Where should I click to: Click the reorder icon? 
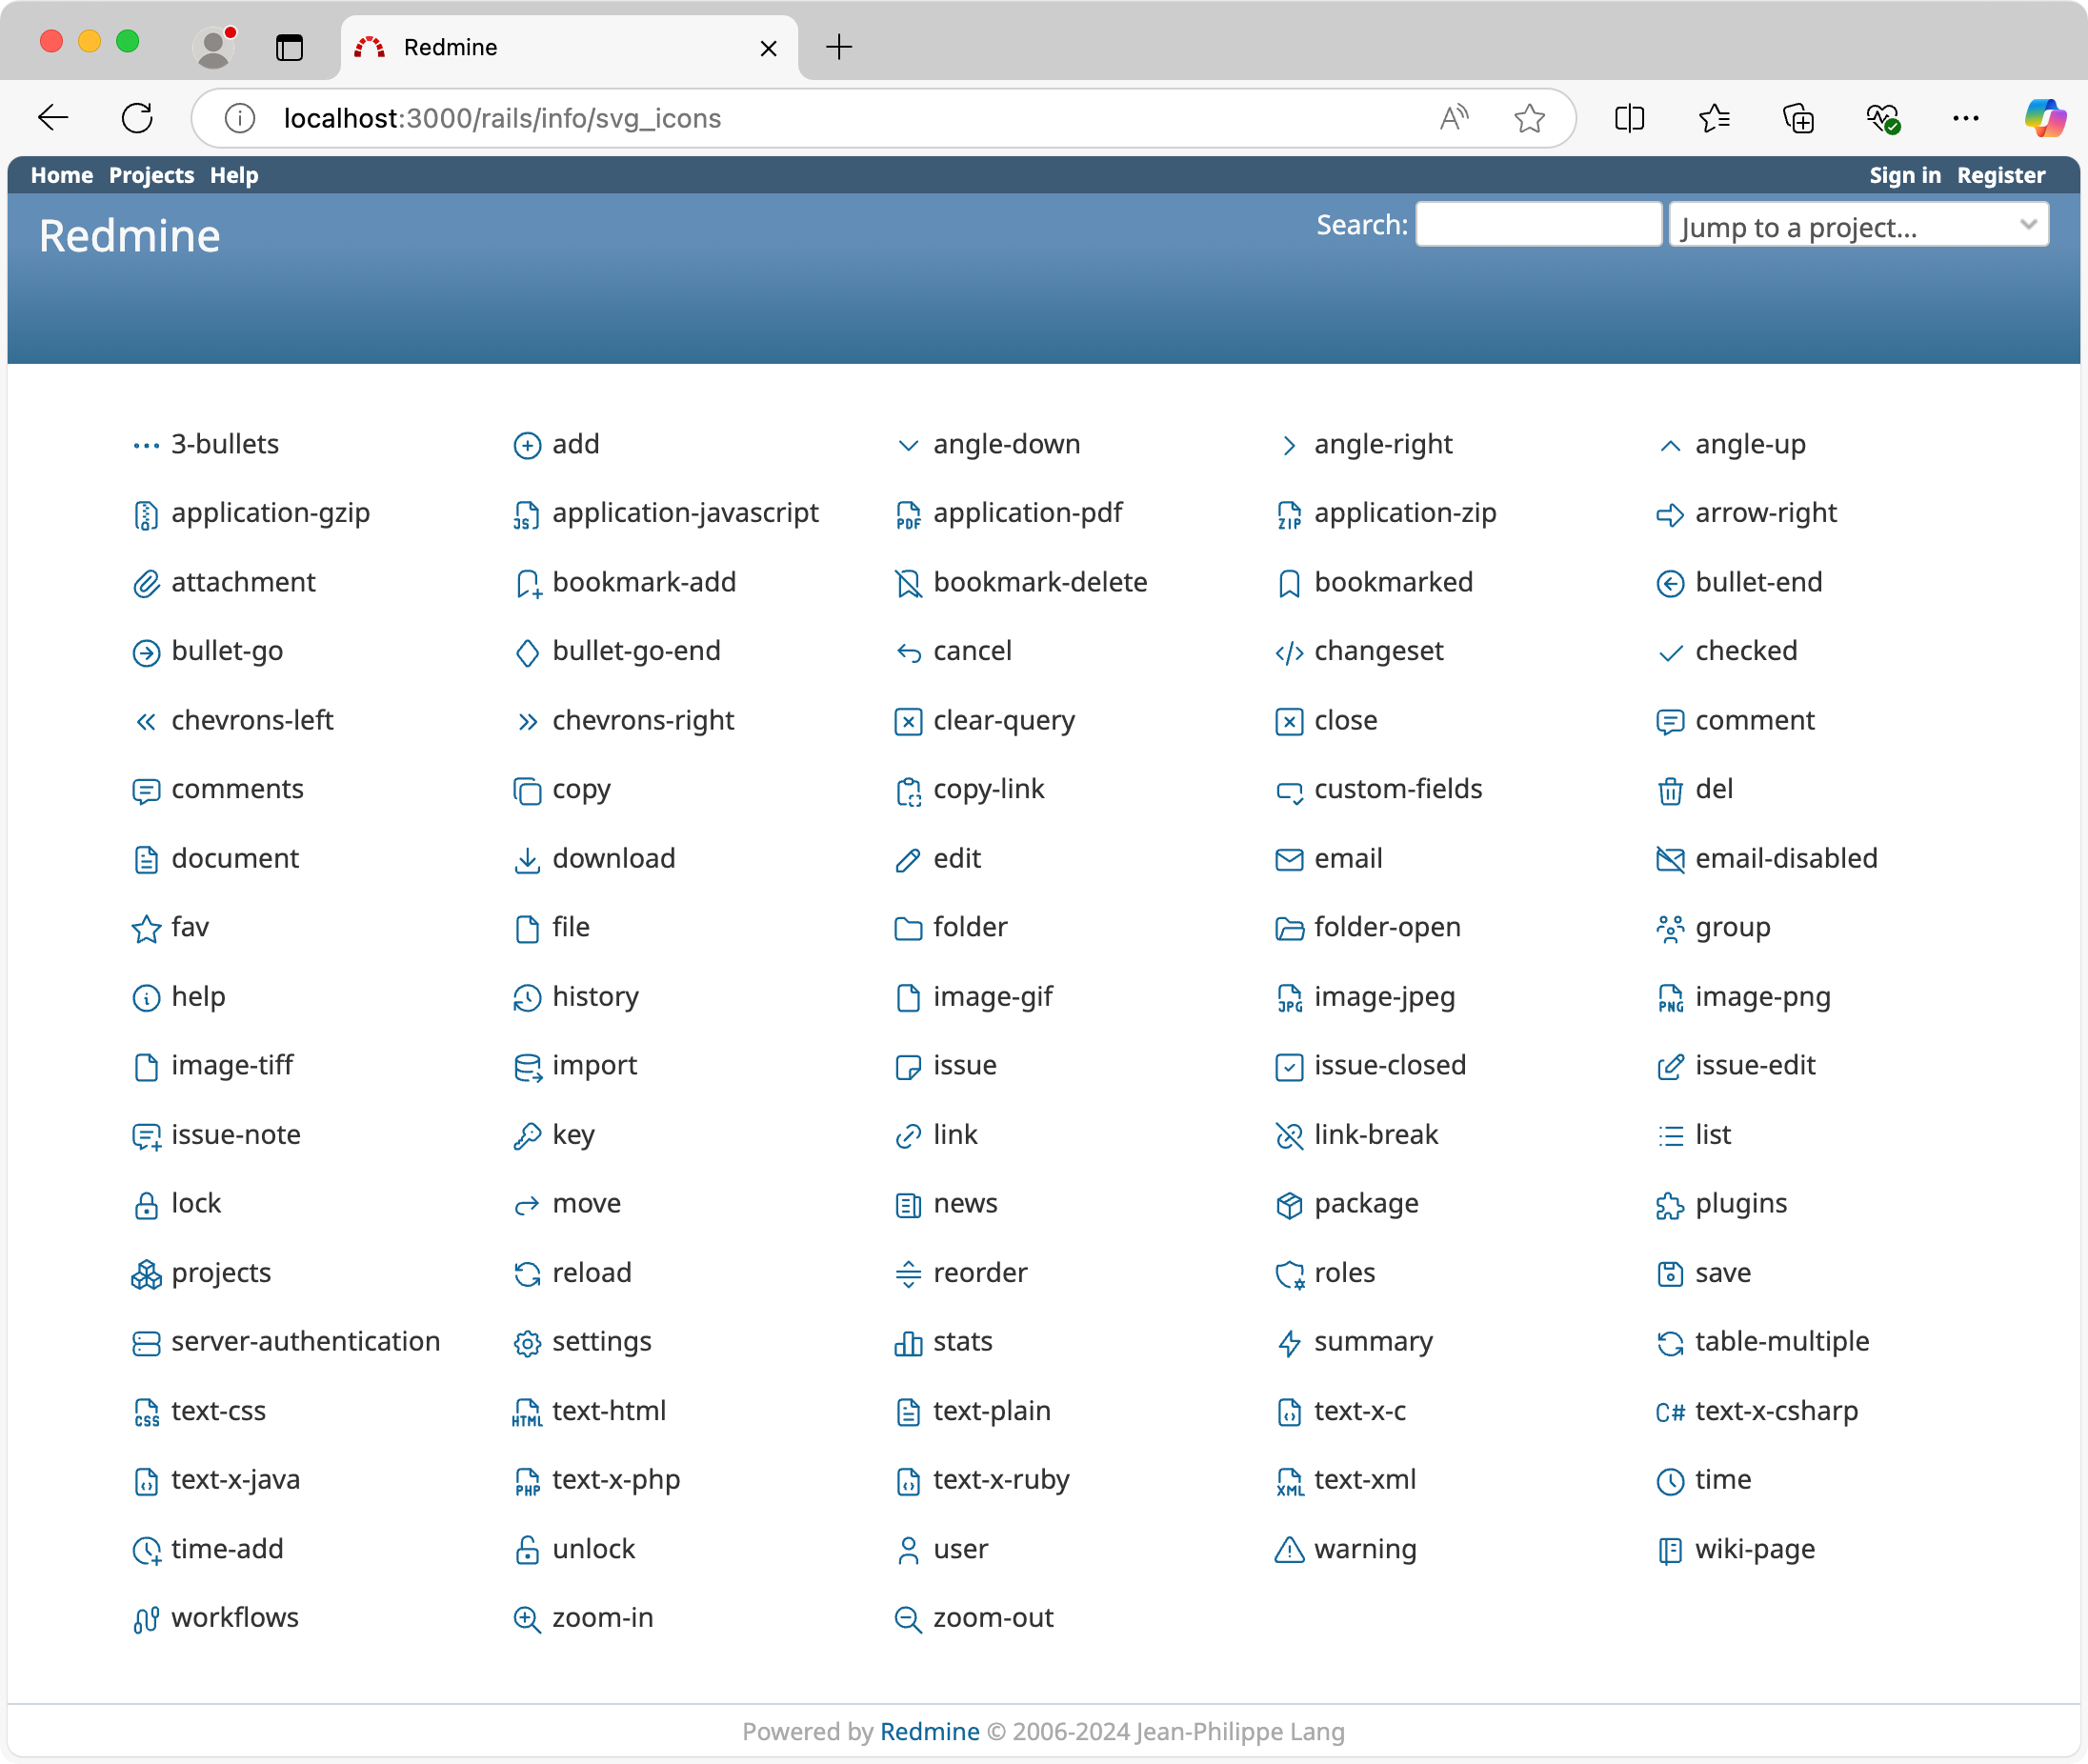[x=908, y=1274]
